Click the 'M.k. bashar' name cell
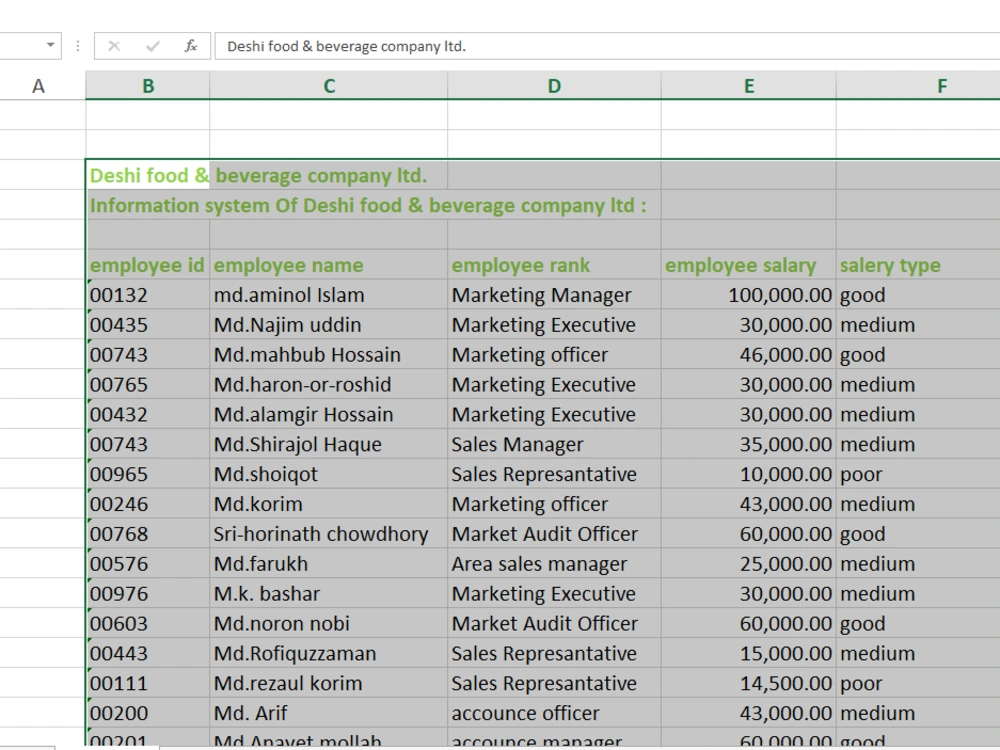Screen dimensions: 1000x750 tap(329, 594)
